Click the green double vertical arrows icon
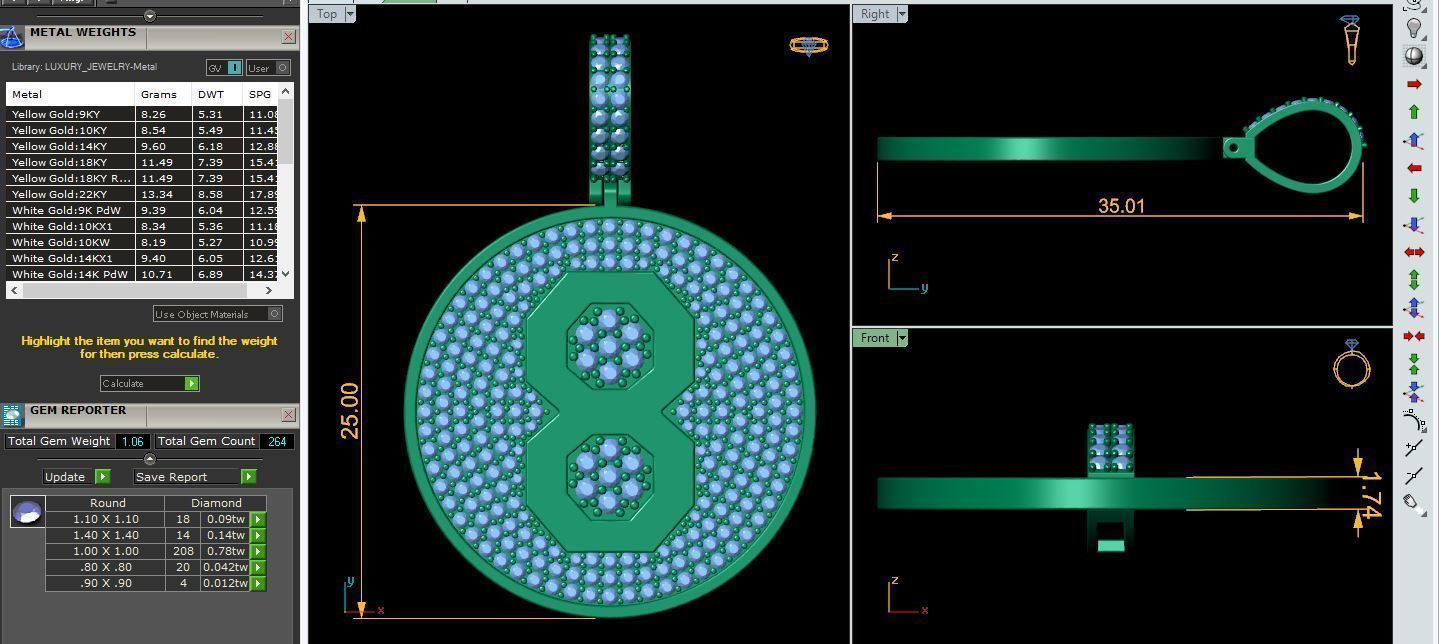The width and height of the screenshot is (1439, 644). point(1414,280)
